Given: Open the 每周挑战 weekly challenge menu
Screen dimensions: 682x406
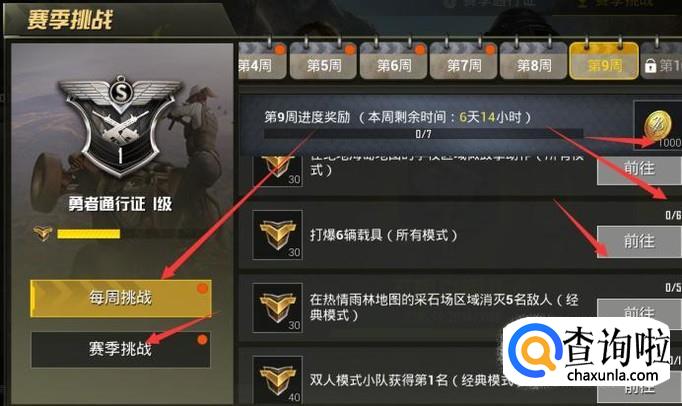Looking at the screenshot, I should point(121,299).
